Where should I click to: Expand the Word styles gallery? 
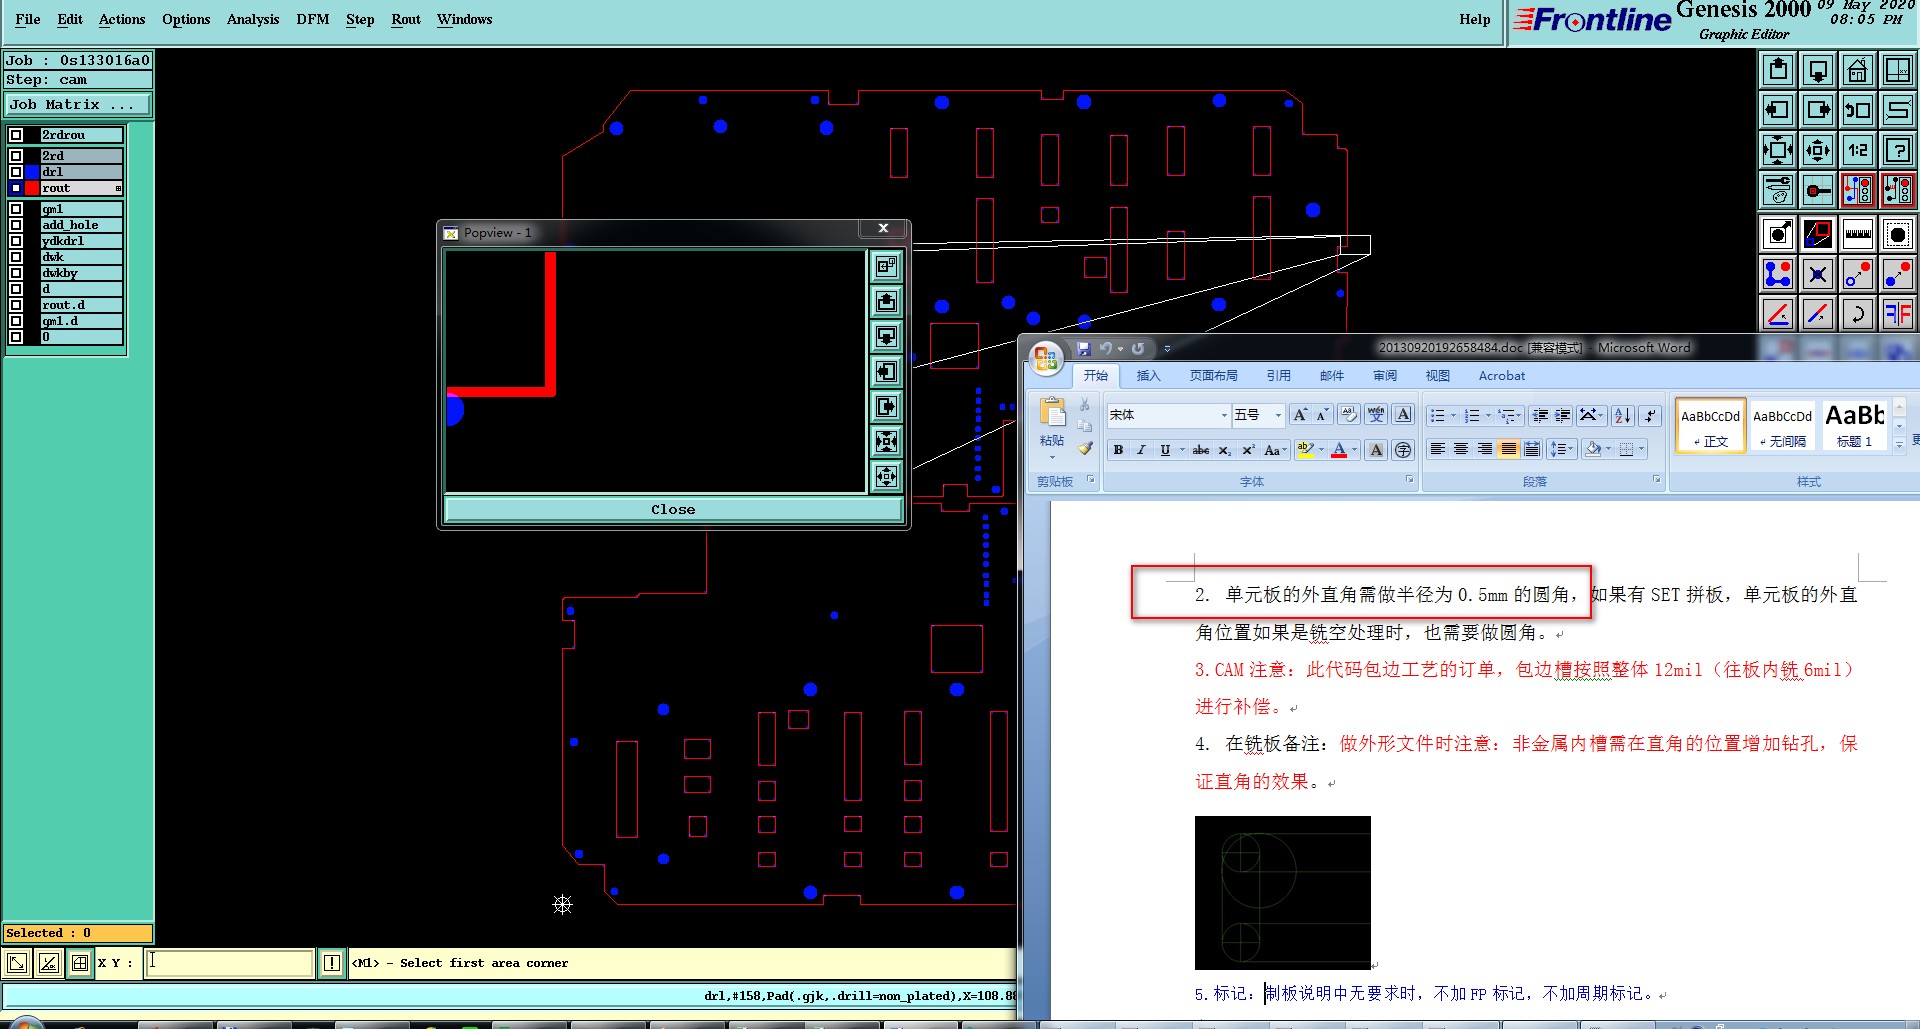point(1899,445)
